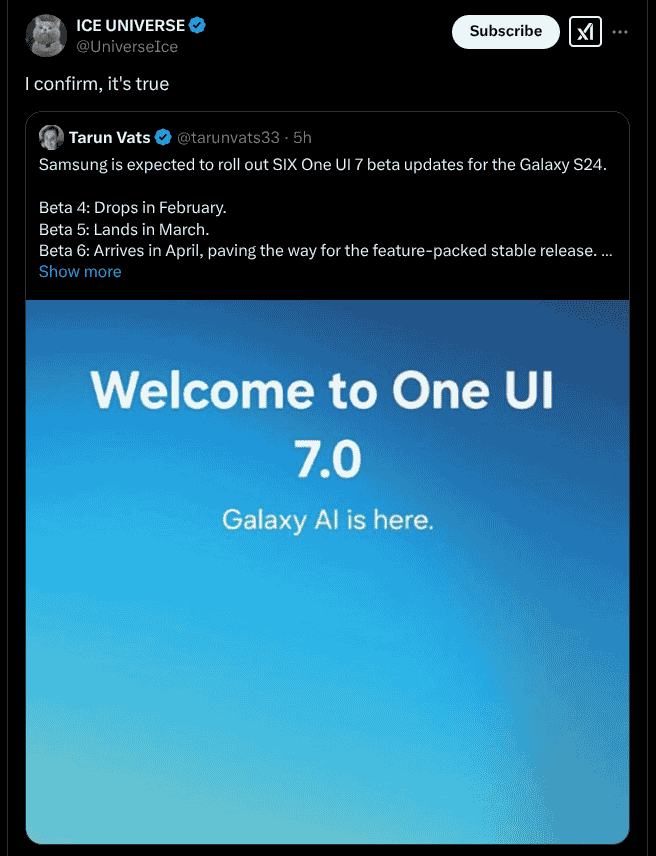Click the quoted tweet first line about SIX One UI 7 betas

(x=323, y=165)
